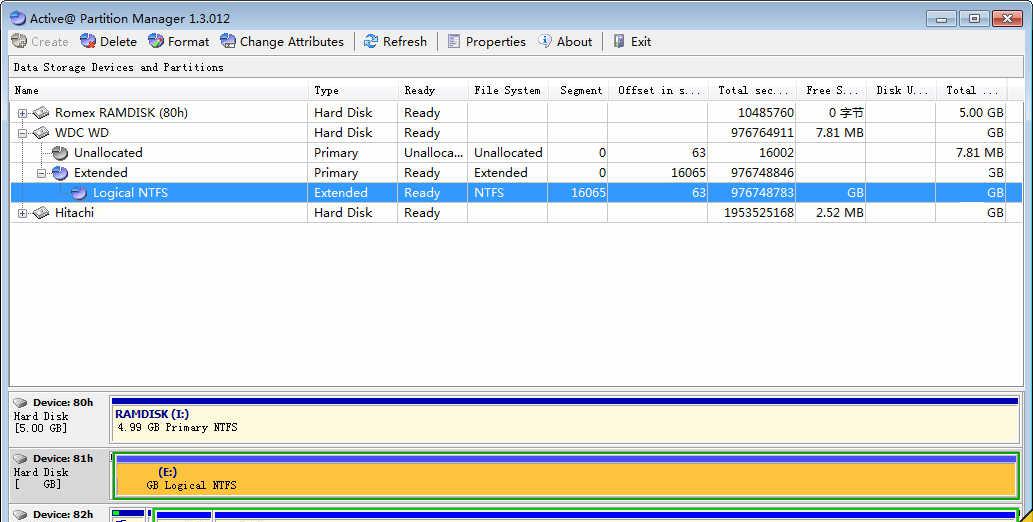Click the Active@ Partition Manager title bar icon
1033x522 pixels.
[18, 18]
